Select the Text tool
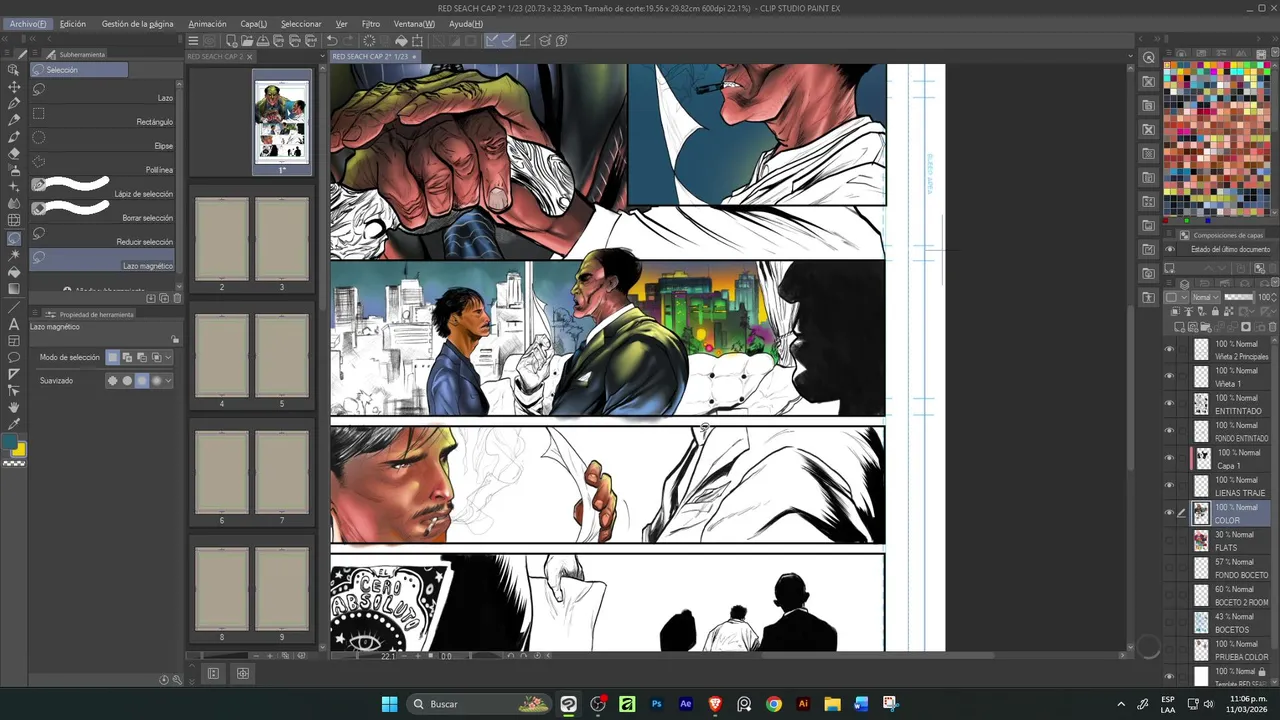Viewport: 1280px width, 720px height. 14,323
